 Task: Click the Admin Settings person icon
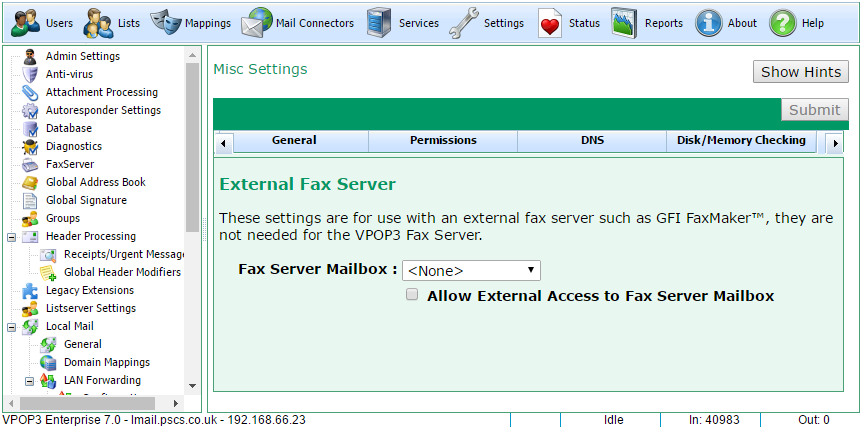click(30, 56)
